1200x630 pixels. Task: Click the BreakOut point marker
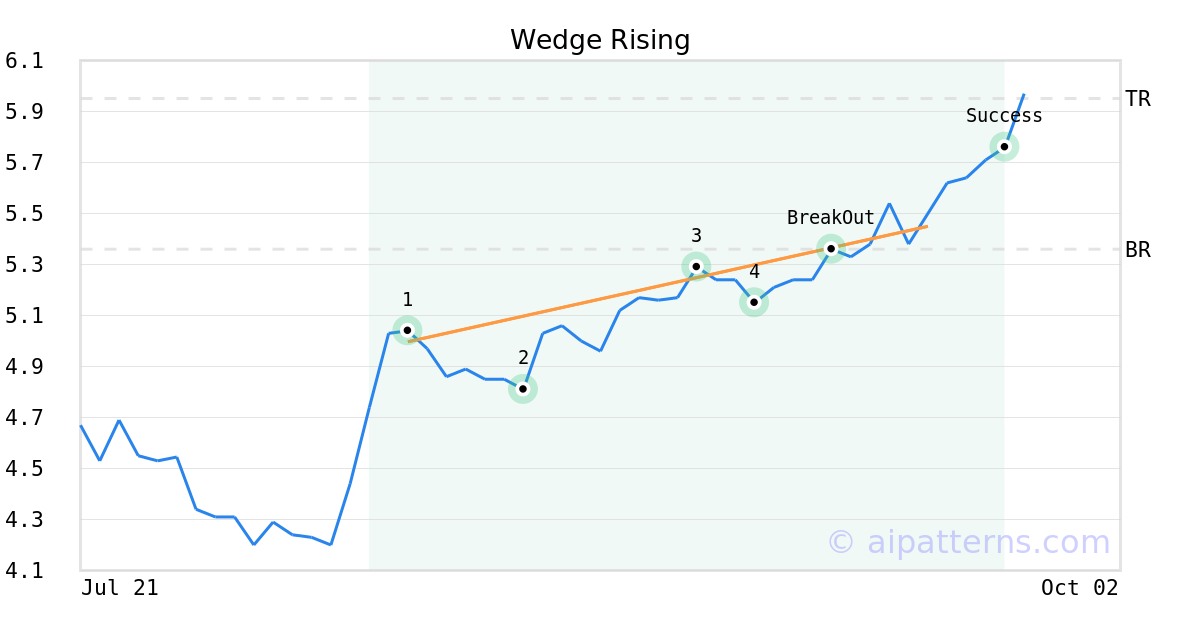tap(831, 248)
